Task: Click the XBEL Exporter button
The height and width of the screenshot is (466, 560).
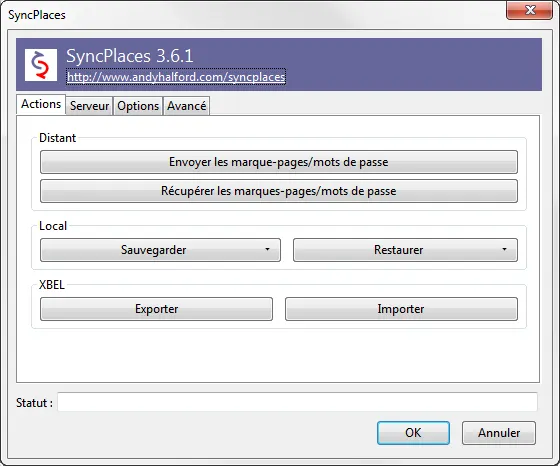Action: point(156,309)
